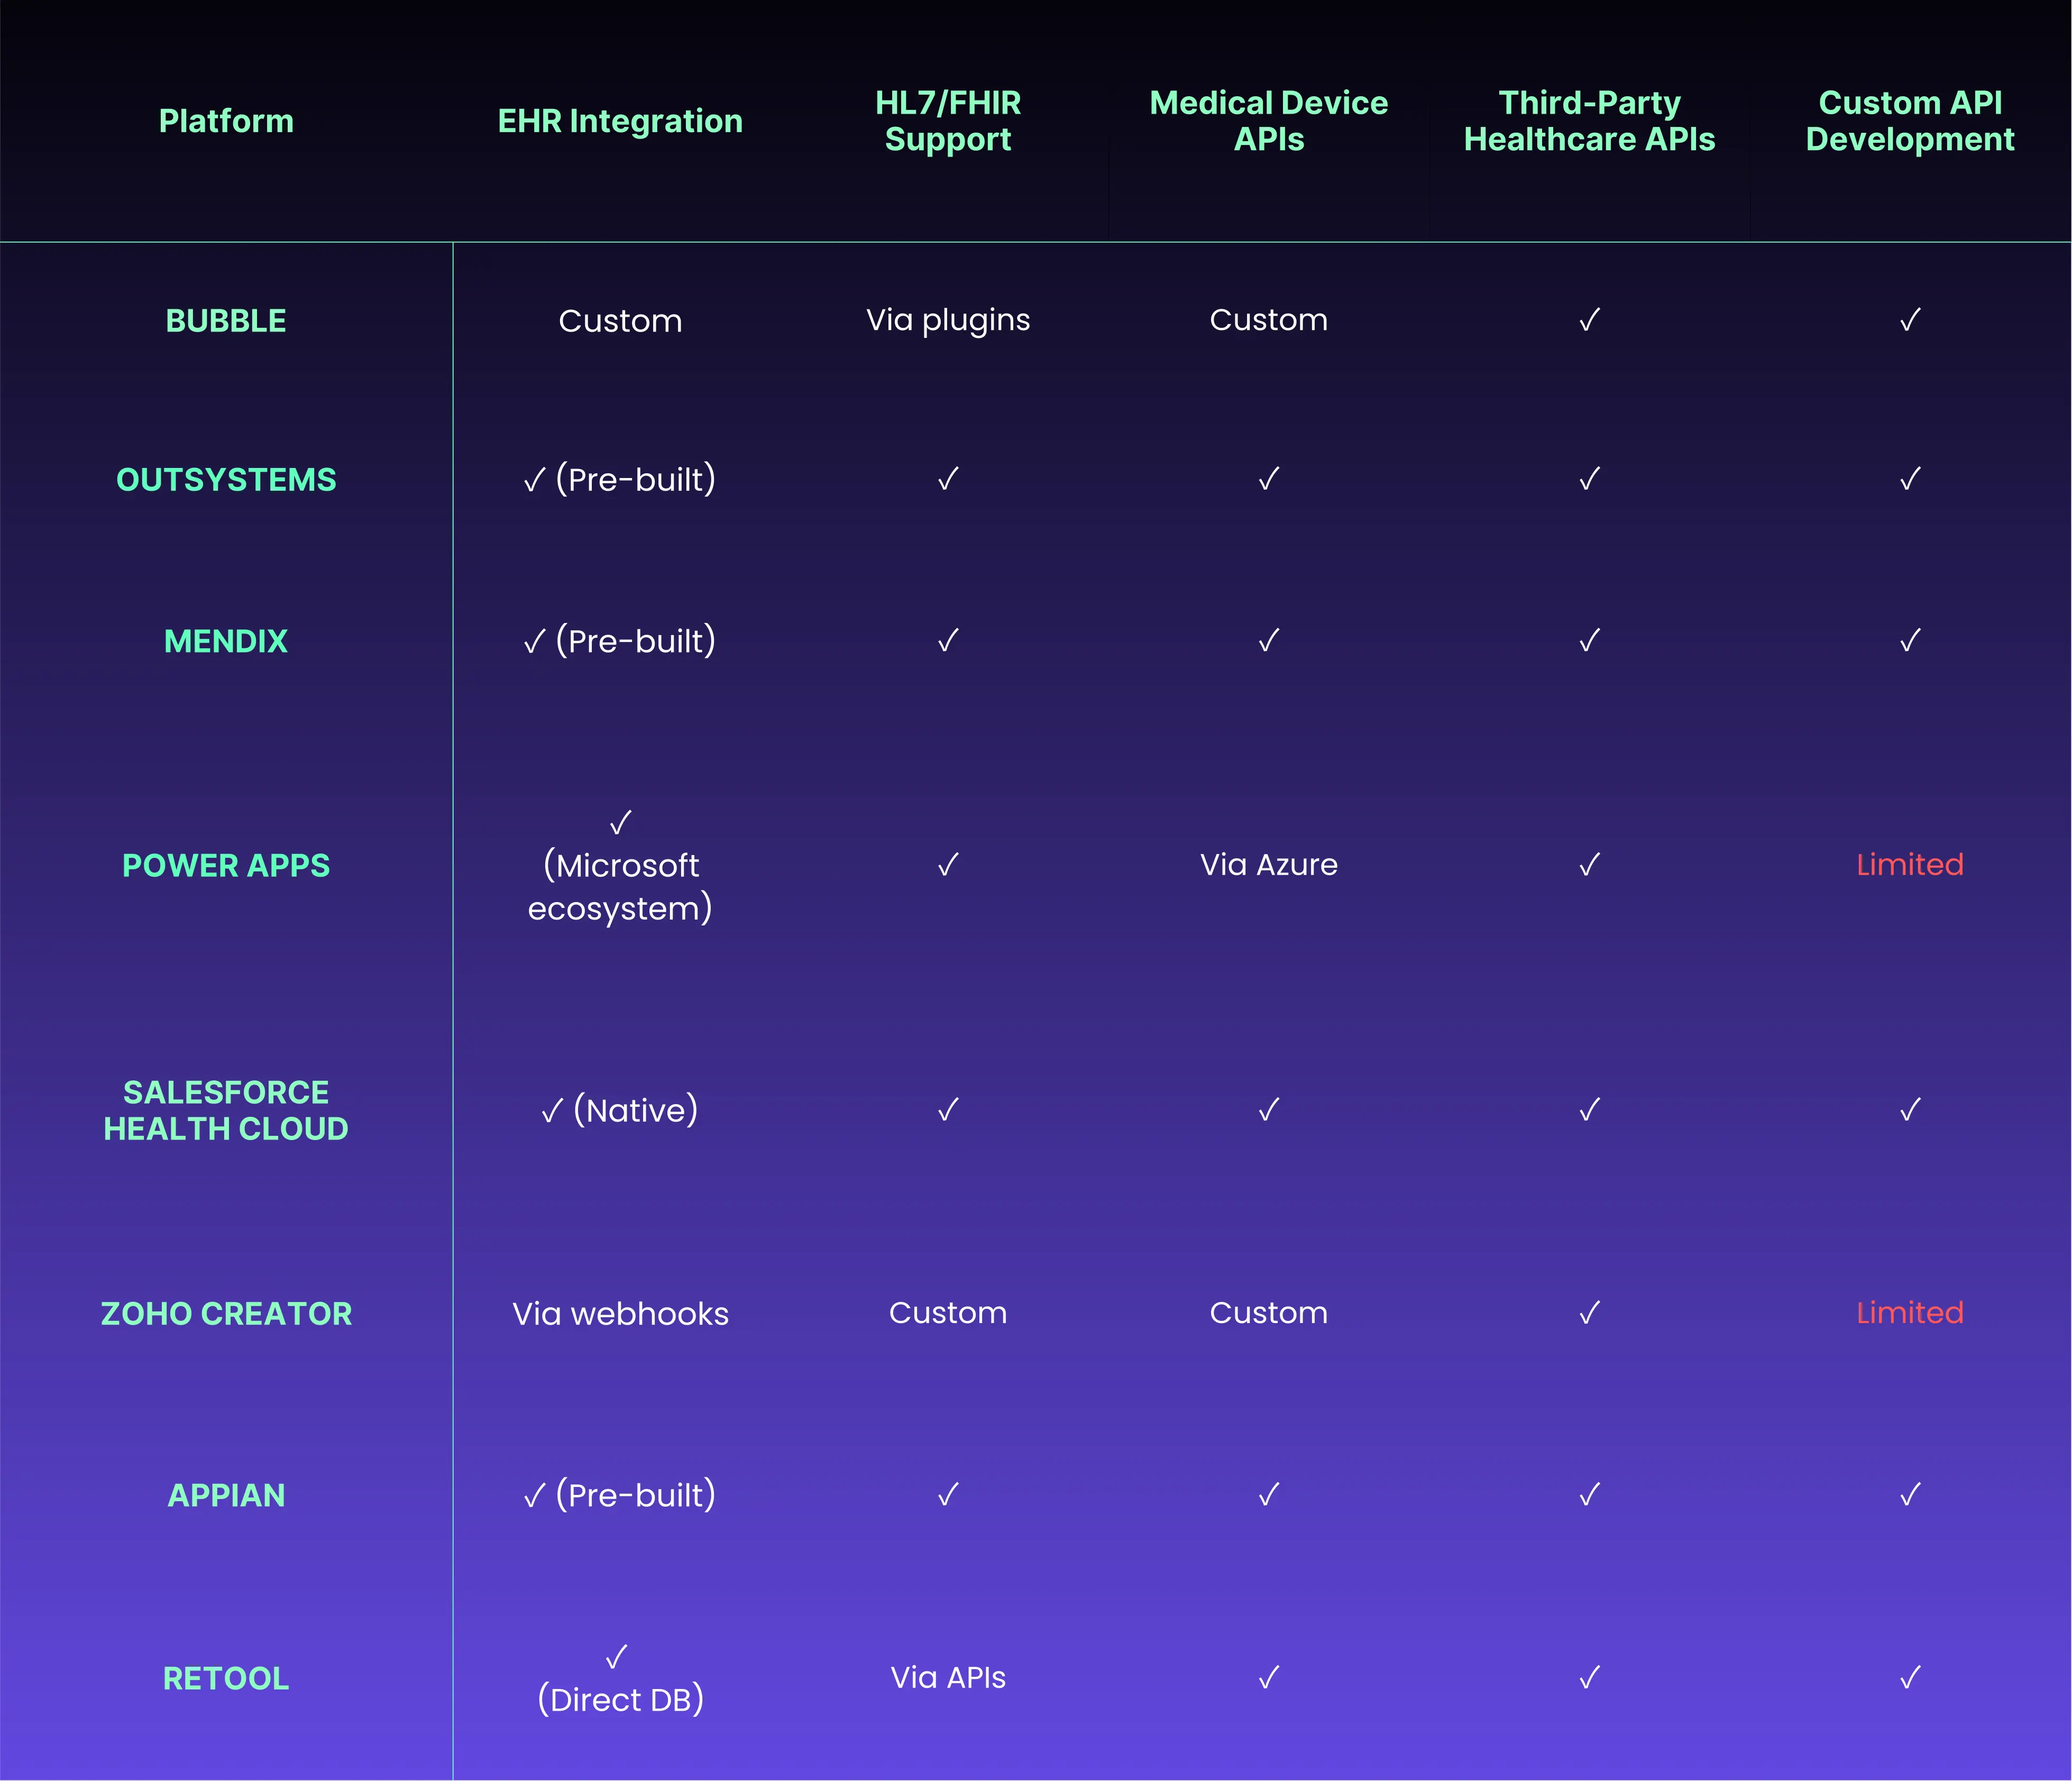Viewport: 2072px width, 1781px height.
Task: Click Via webhooks in Zoho Creator row
Action: [x=620, y=1313]
